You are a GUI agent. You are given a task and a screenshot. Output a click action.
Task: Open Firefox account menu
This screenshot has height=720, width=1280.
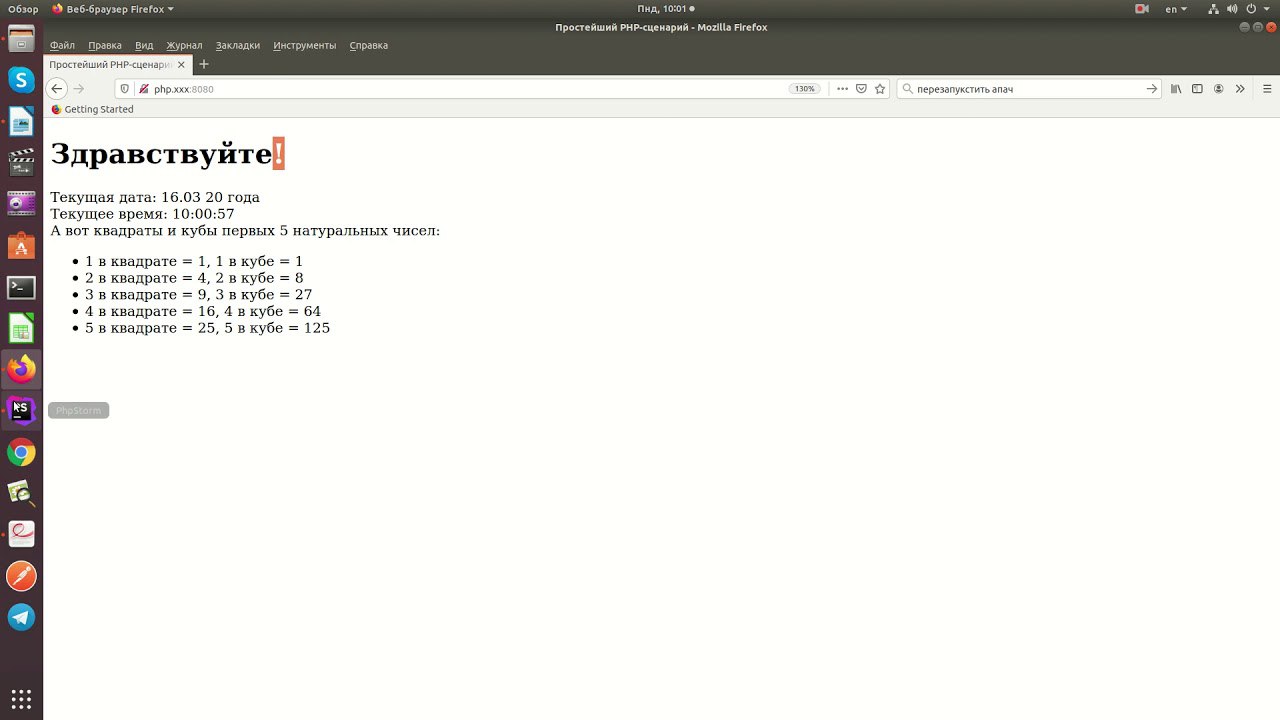coord(1218,89)
